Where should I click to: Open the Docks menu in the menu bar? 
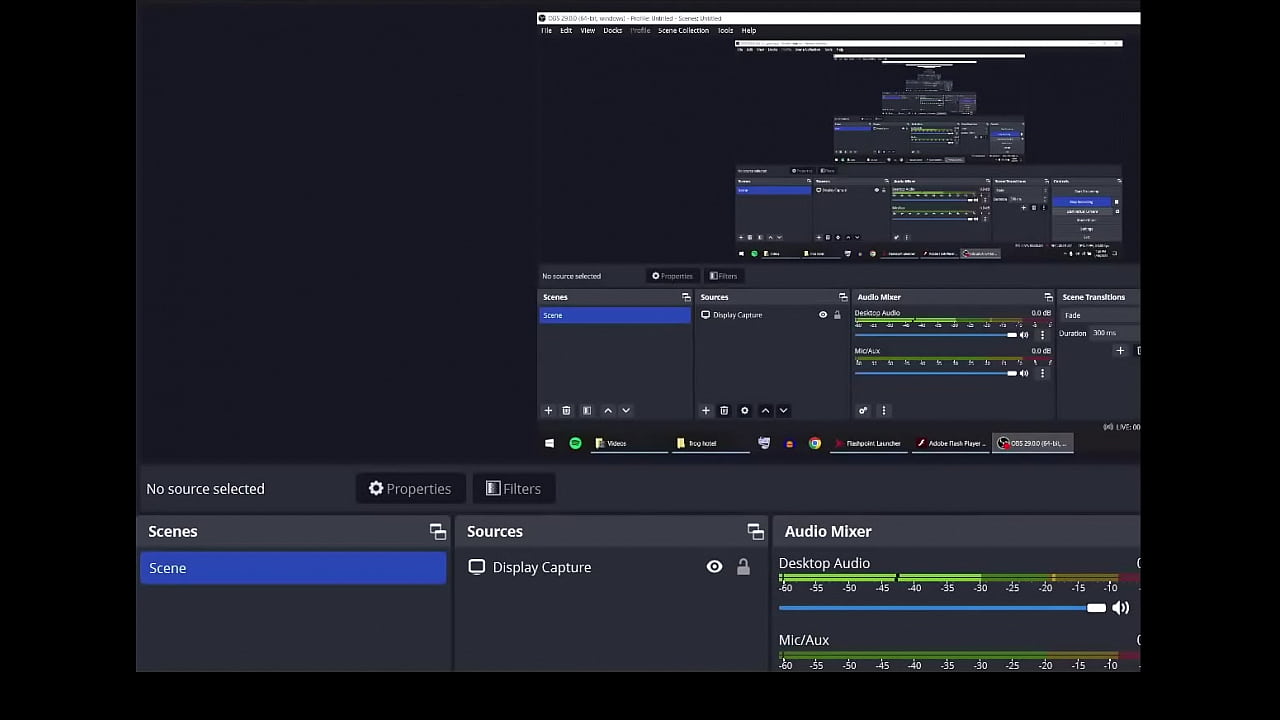tap(612, 31)
